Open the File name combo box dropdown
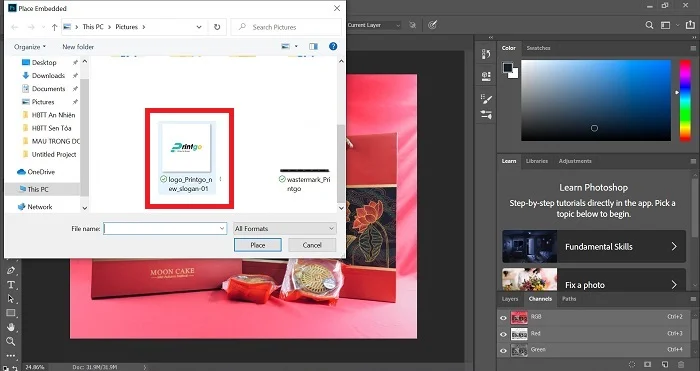The height and width of the screenshot is (371, 700). click(222, 229)
